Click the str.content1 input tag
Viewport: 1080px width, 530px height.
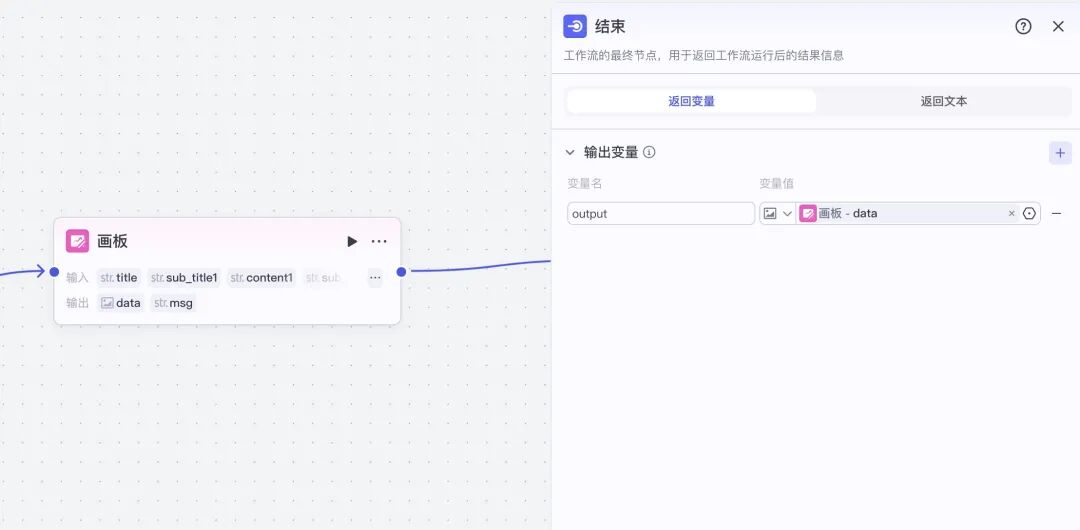pyautogui.click(x=262, y=278)
